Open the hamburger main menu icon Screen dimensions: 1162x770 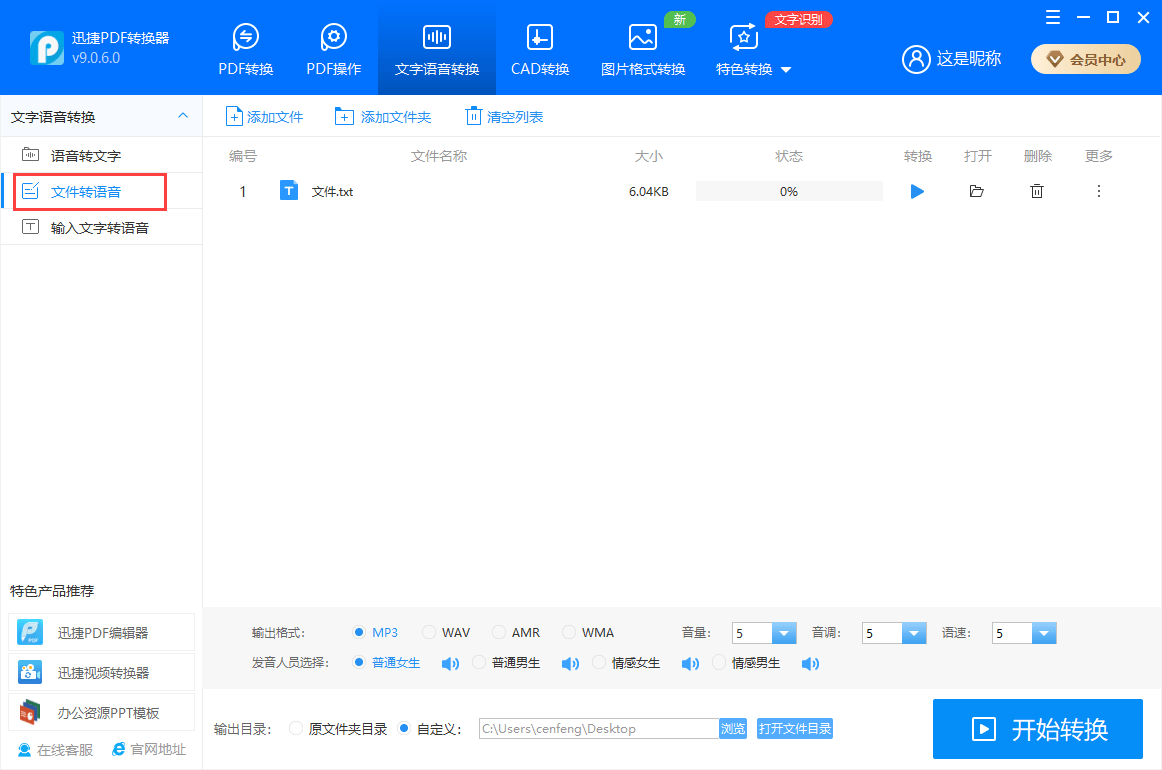(1053, 17)
